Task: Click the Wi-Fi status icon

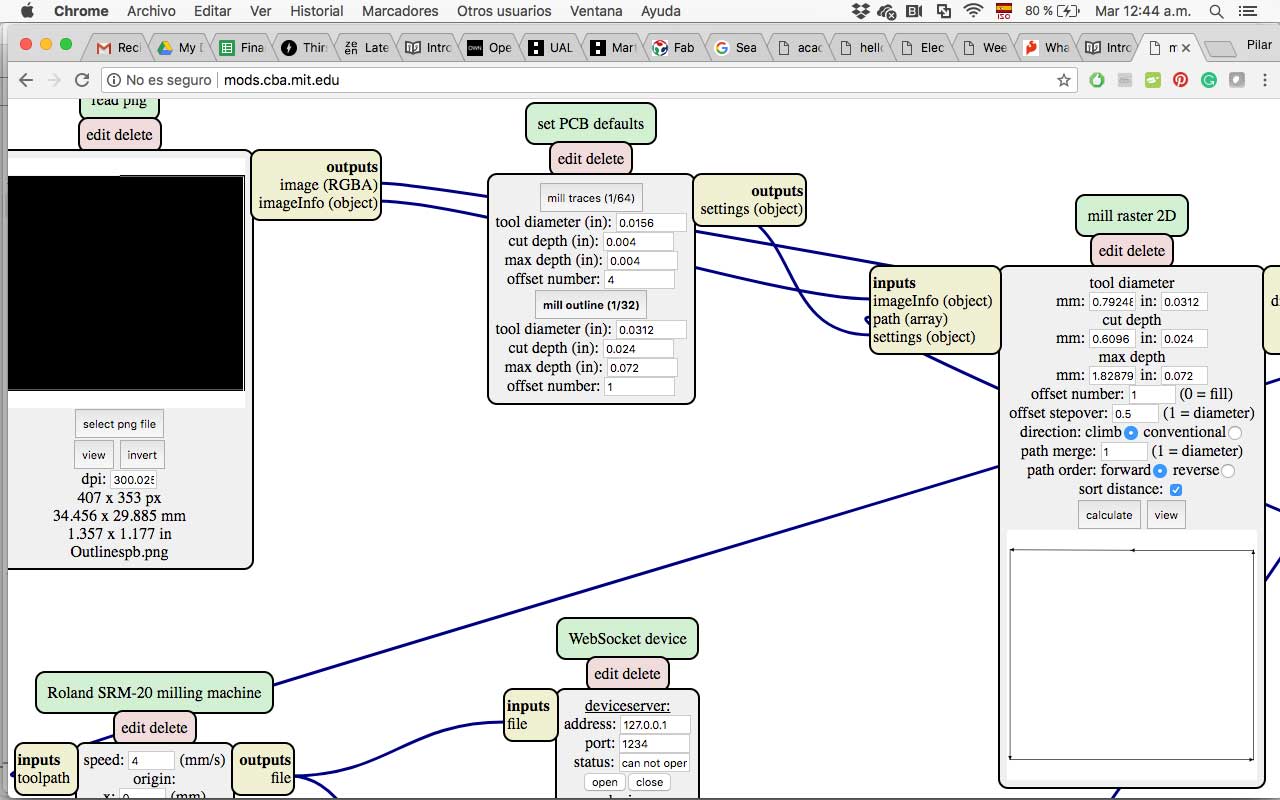Action: [x=973, y=11]
